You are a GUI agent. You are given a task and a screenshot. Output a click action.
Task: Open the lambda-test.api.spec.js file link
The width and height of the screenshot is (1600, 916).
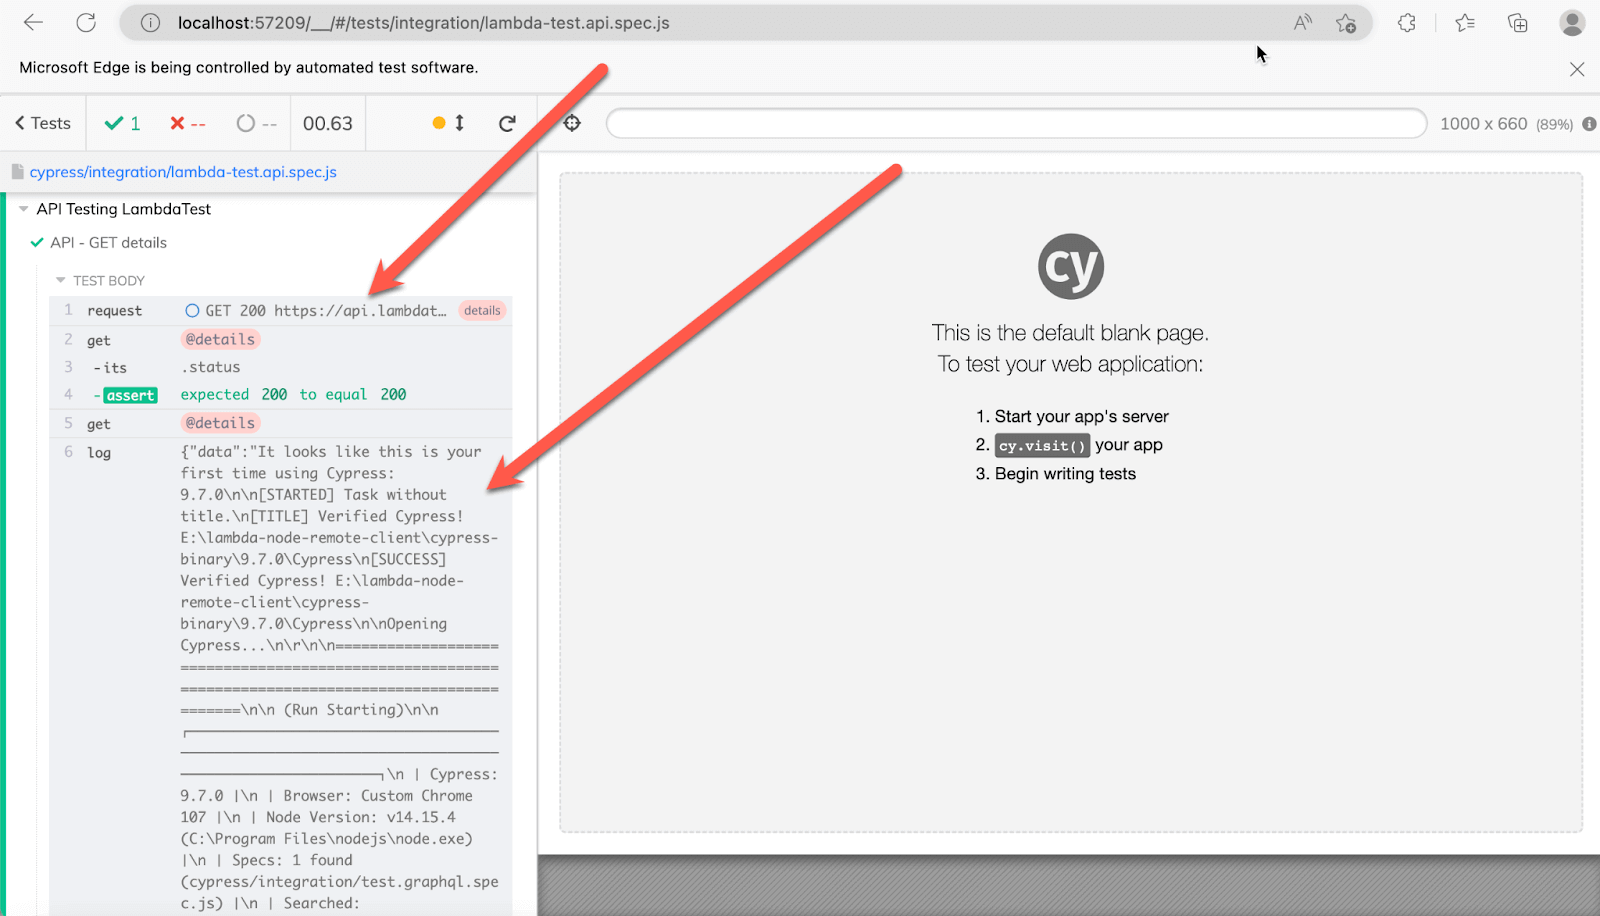pos(183,171)
